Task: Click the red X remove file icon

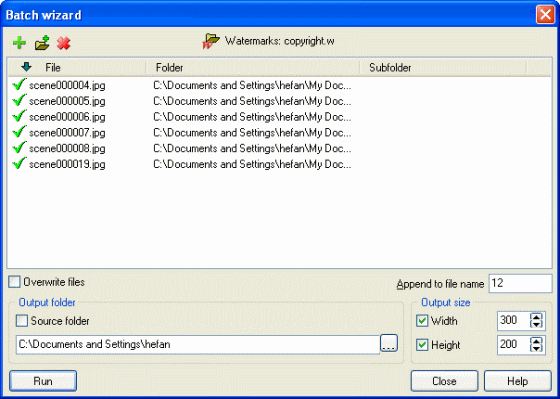Action: (x=64, y=43)
